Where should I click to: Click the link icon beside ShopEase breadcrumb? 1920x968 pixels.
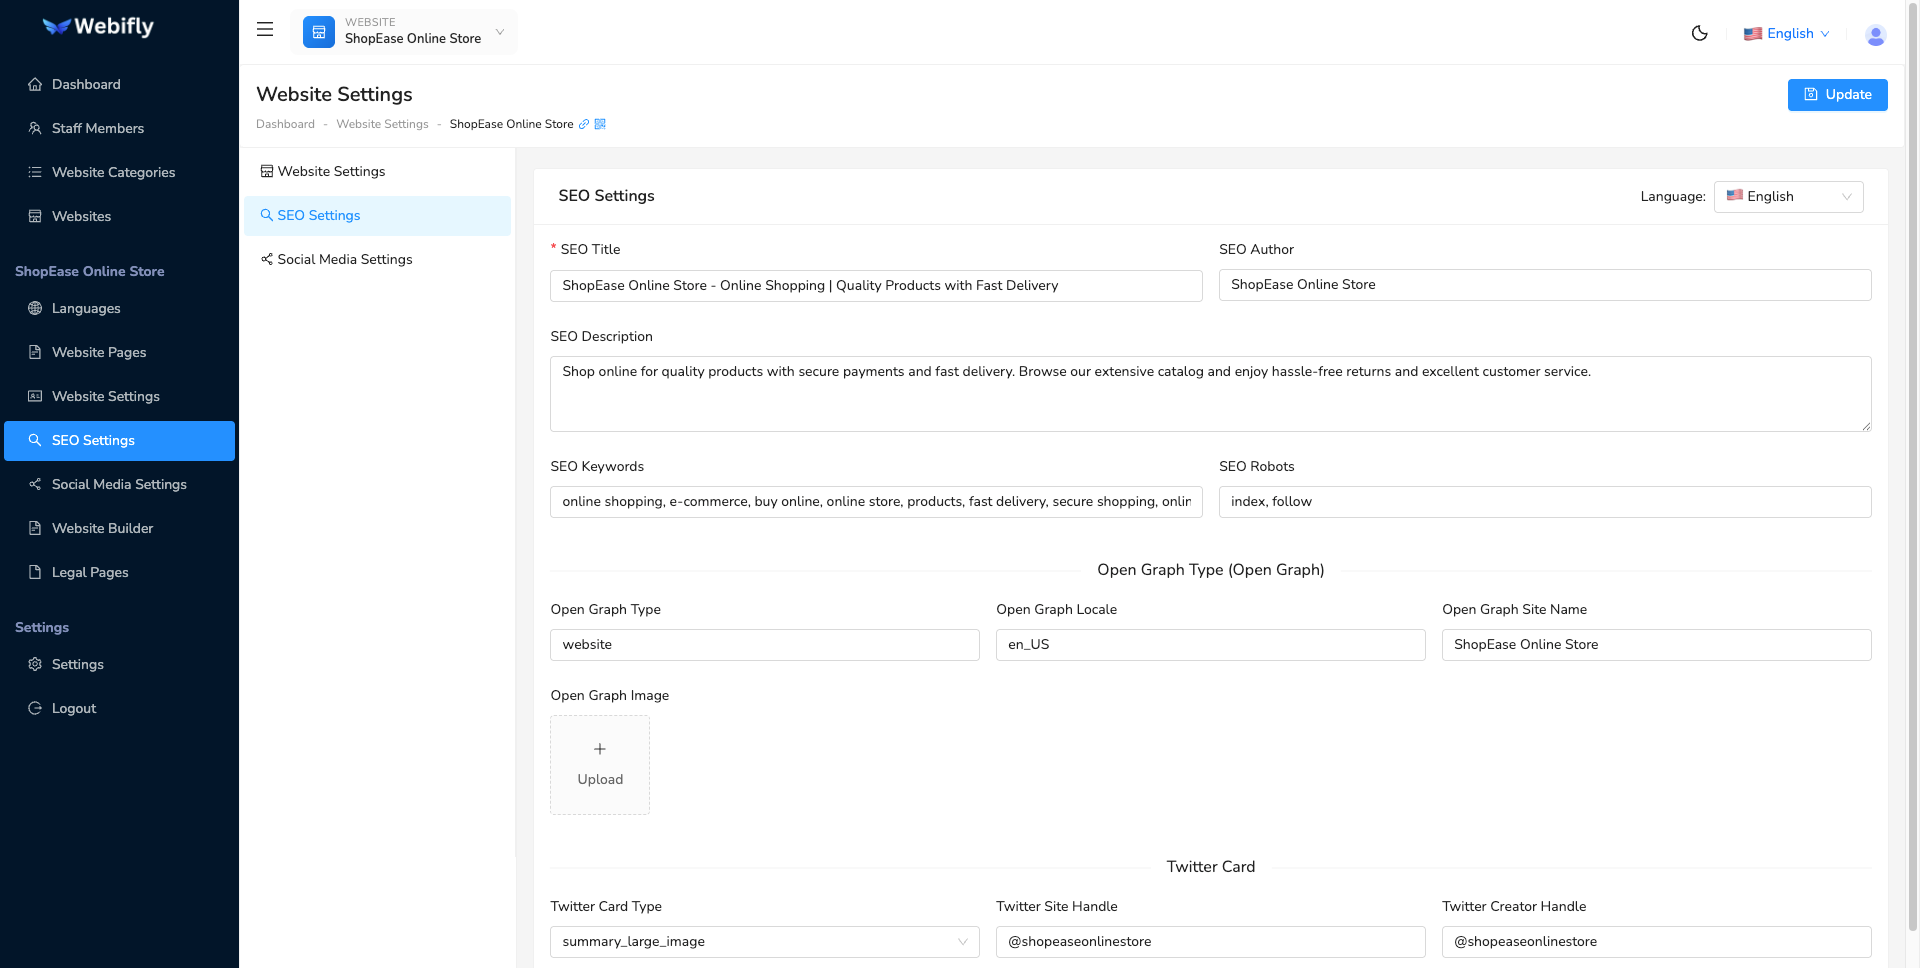tap(584, 124)
